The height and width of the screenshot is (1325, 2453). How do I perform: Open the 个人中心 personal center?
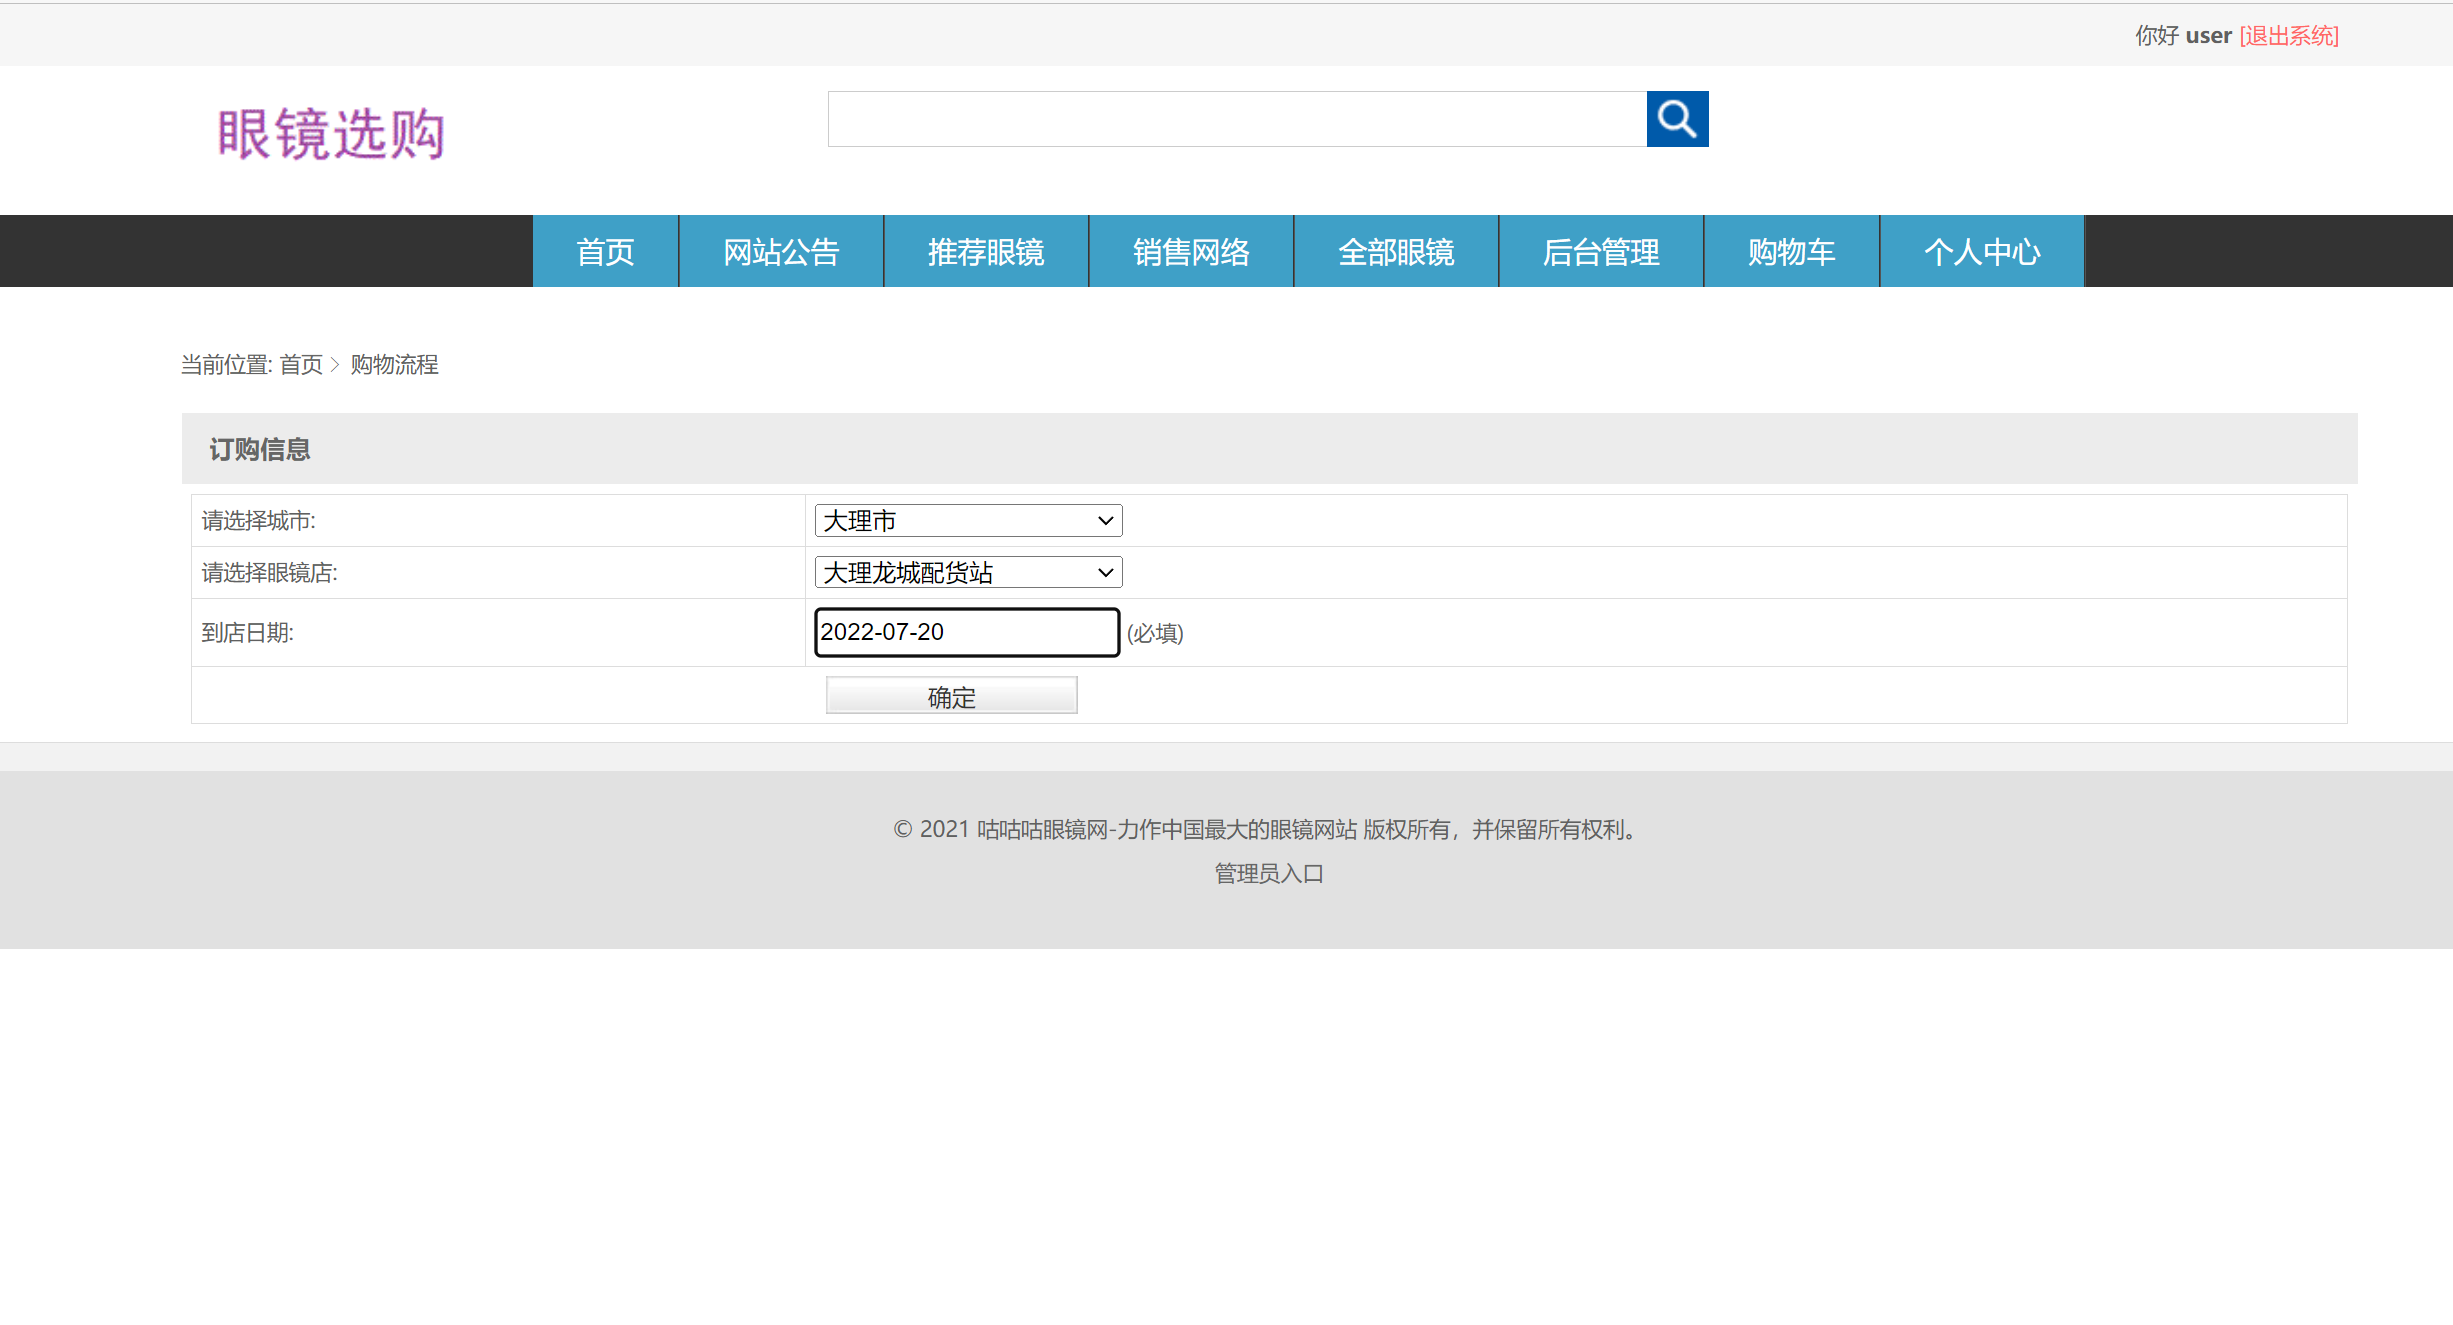point(1982,251)
